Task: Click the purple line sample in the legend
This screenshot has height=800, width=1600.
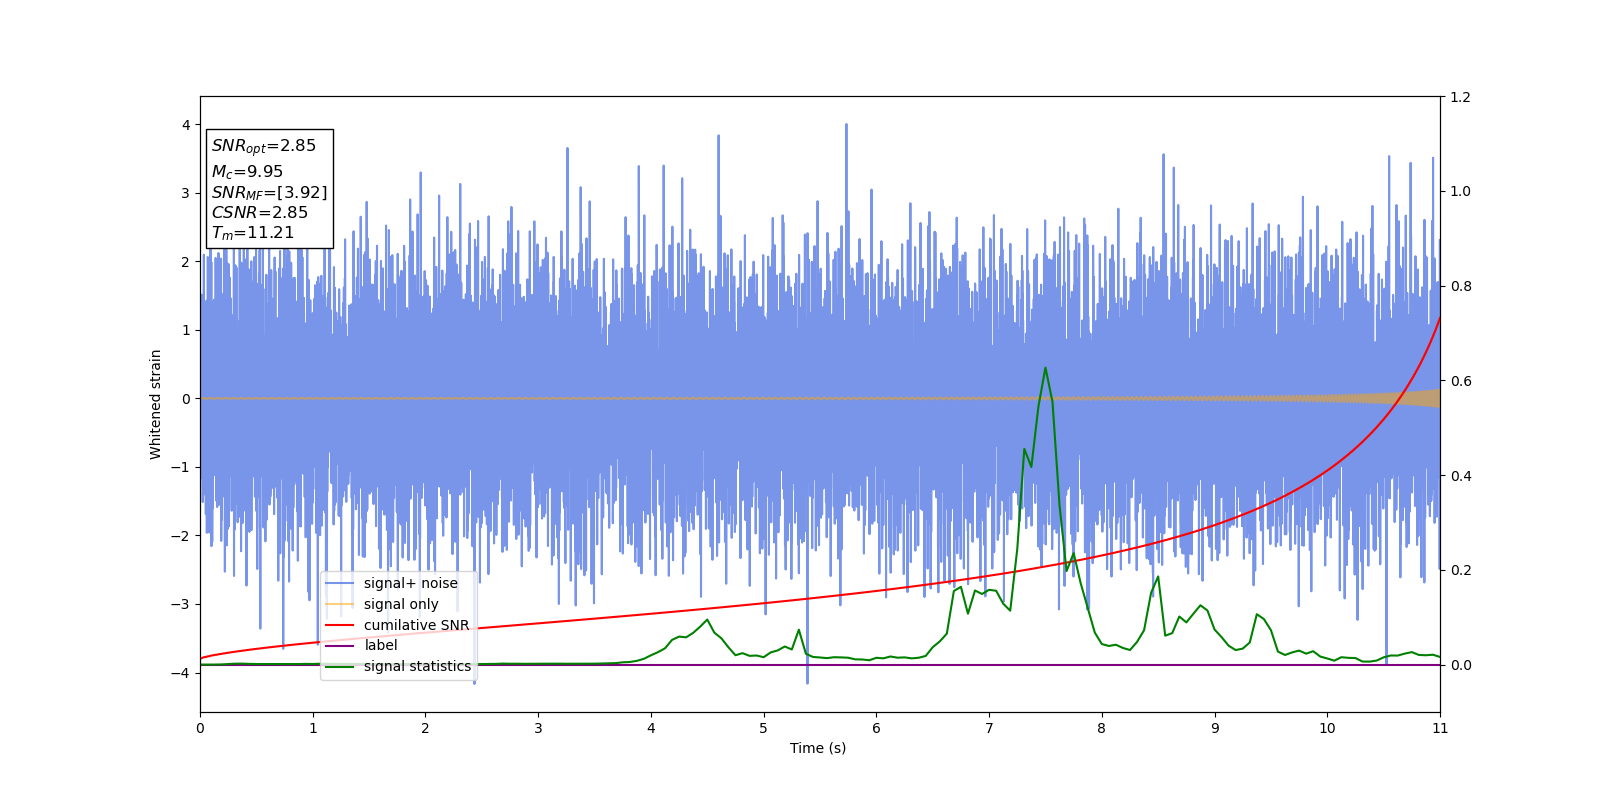Action: coord(340,646)
